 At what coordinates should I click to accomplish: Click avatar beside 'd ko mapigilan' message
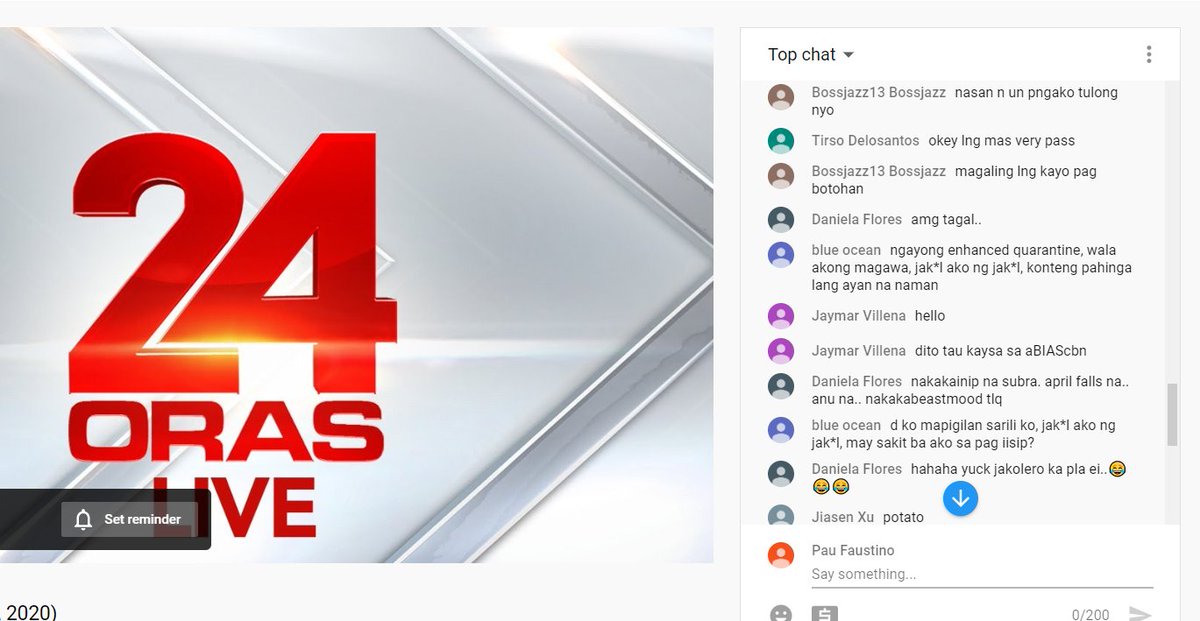coord(781,430)
